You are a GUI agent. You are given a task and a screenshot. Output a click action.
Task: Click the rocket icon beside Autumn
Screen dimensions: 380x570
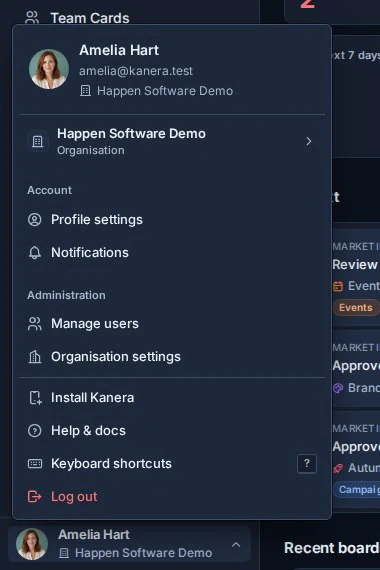338,468
